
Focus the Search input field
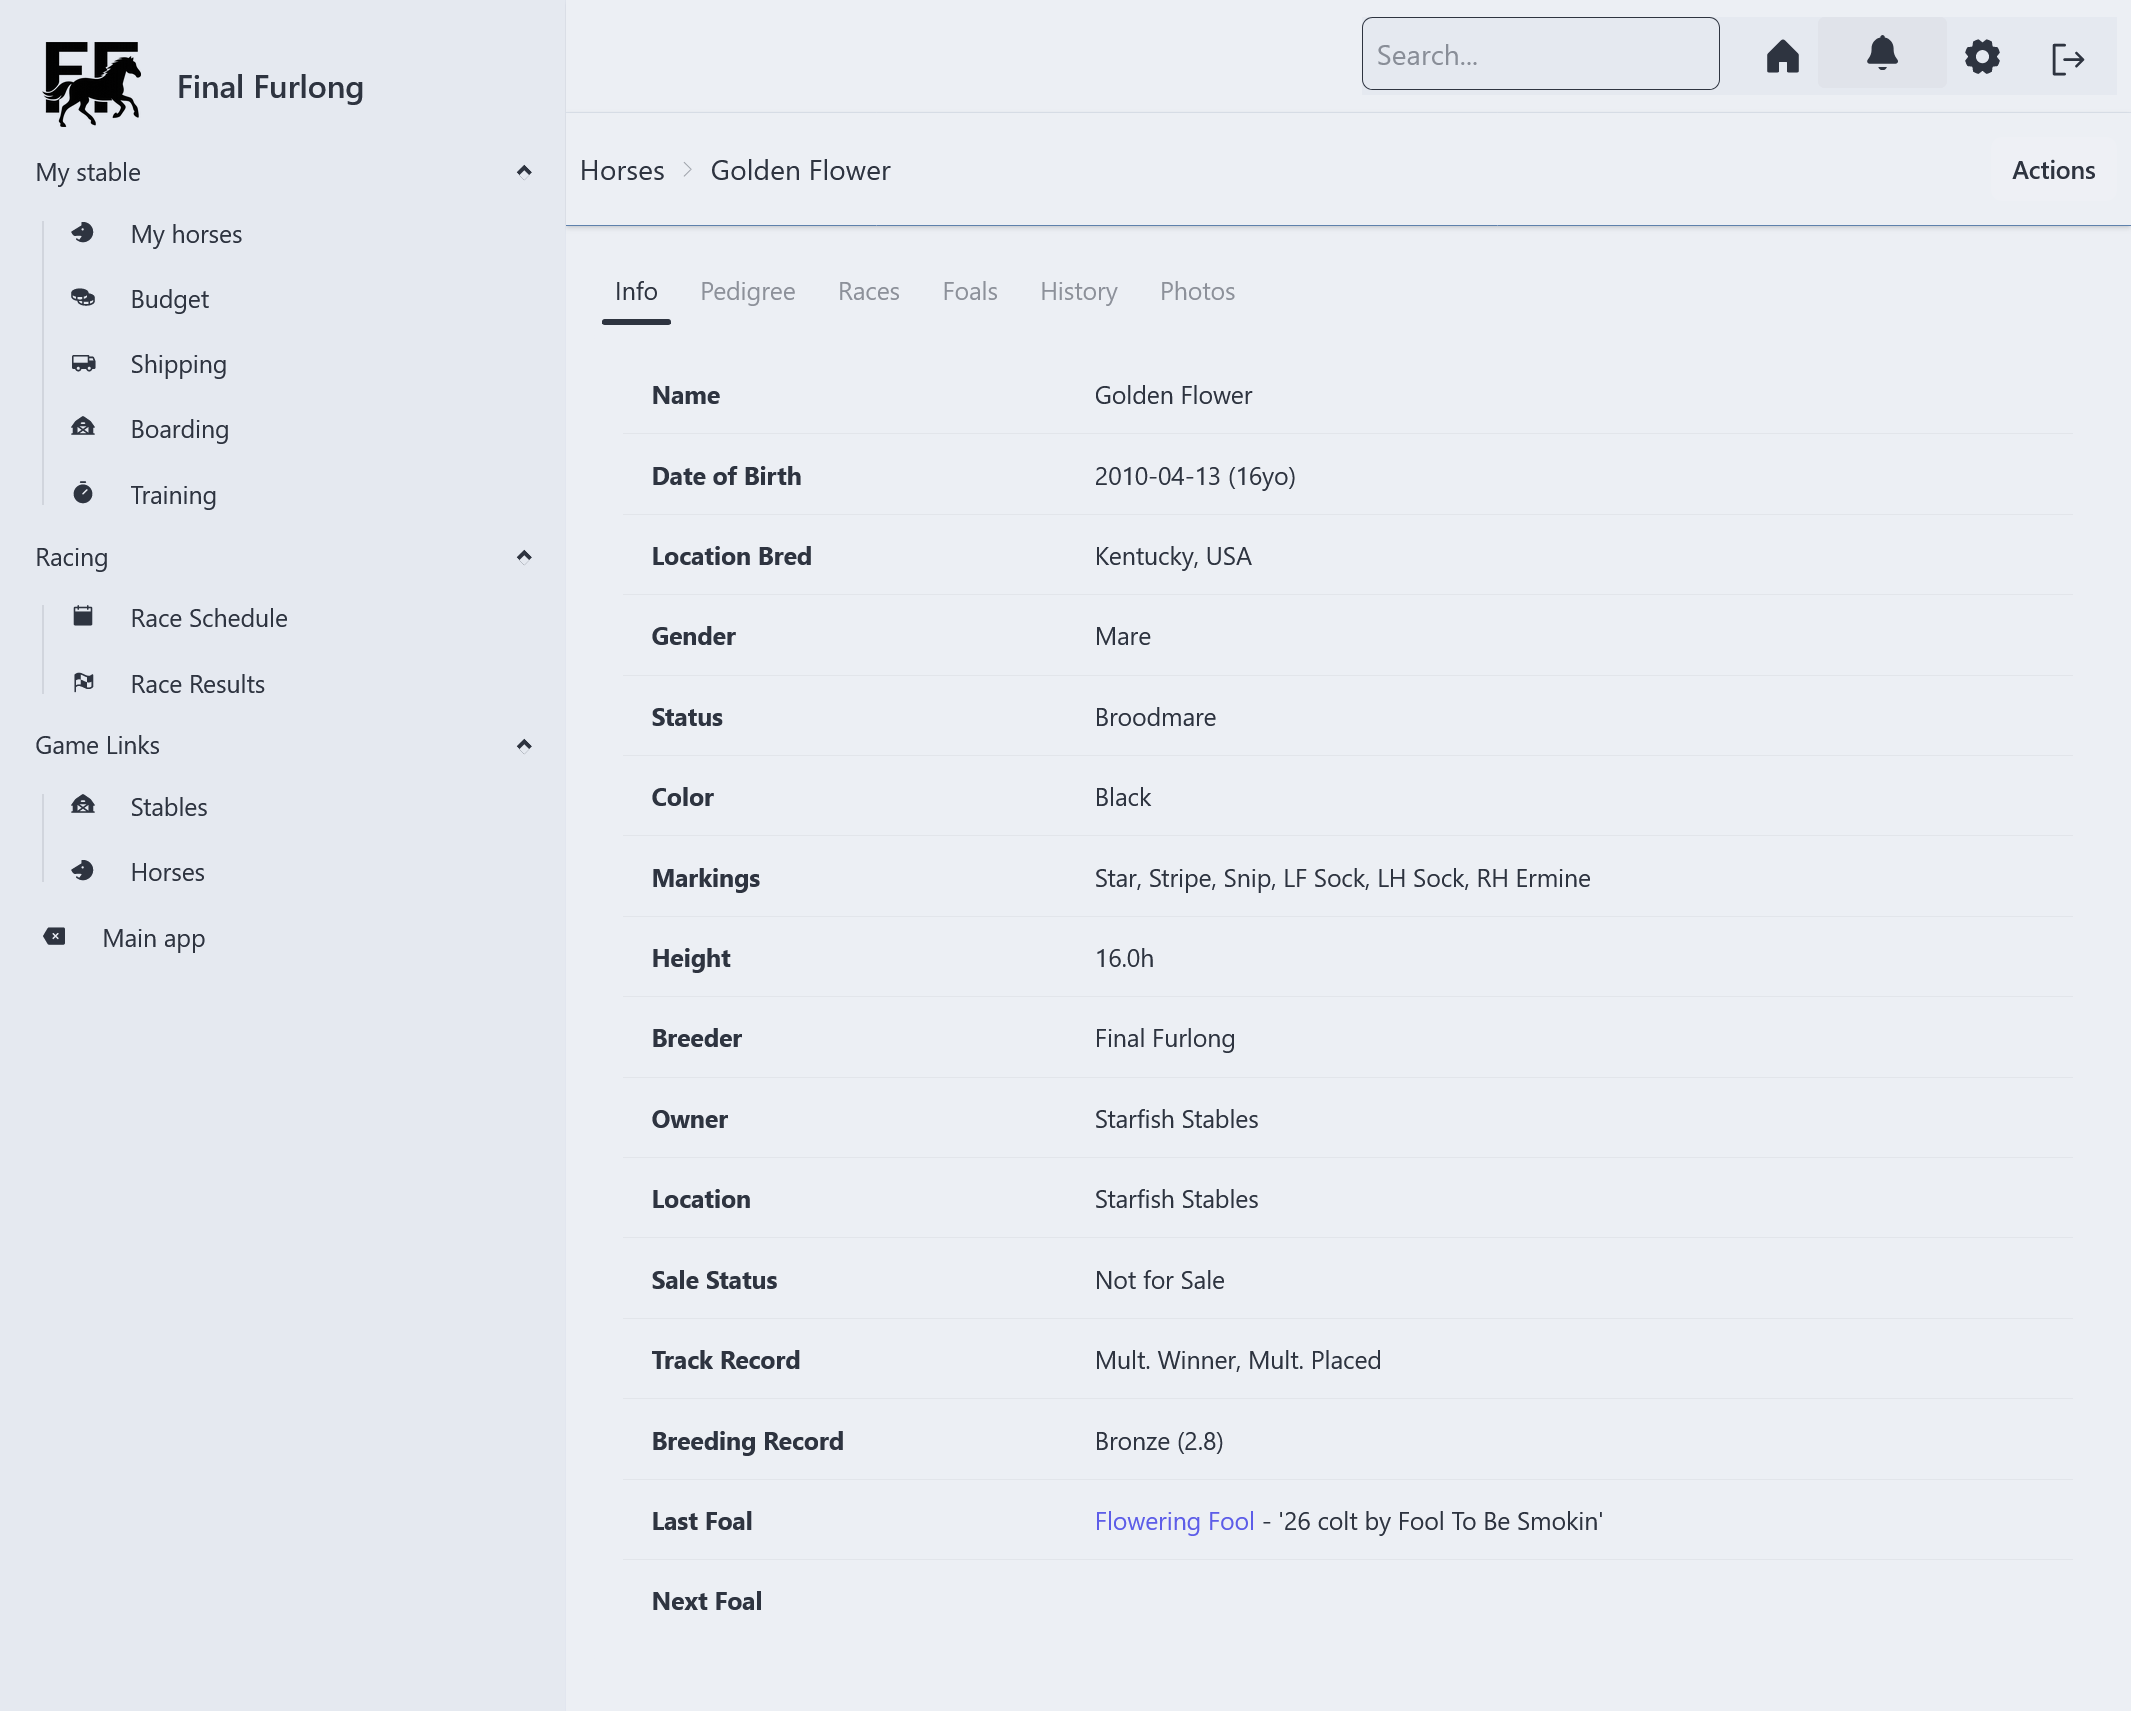pyautogui.click(x=1539, y=54)
